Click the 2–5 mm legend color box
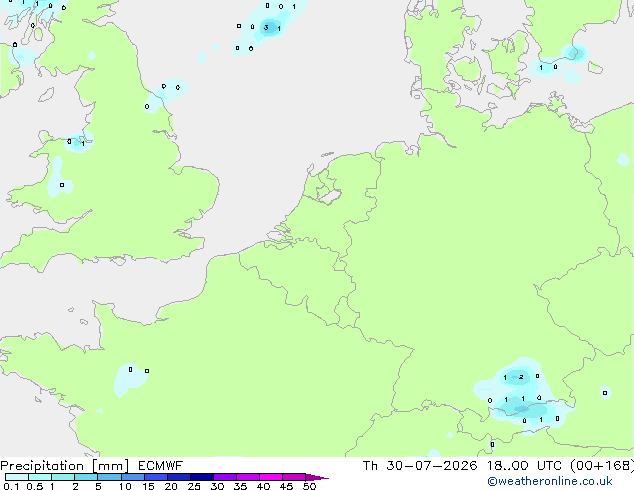This screenshot has height=490, width=634. 86,477
